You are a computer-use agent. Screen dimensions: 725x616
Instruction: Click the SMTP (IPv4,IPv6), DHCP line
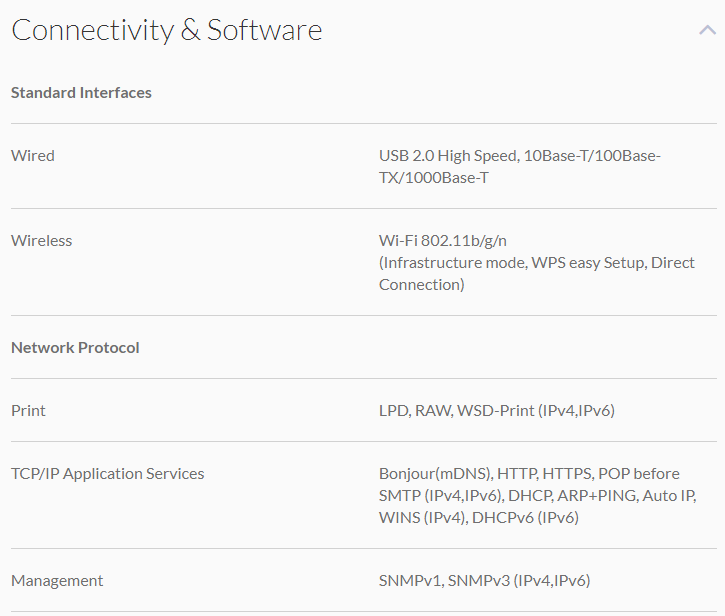coord(537,496)
